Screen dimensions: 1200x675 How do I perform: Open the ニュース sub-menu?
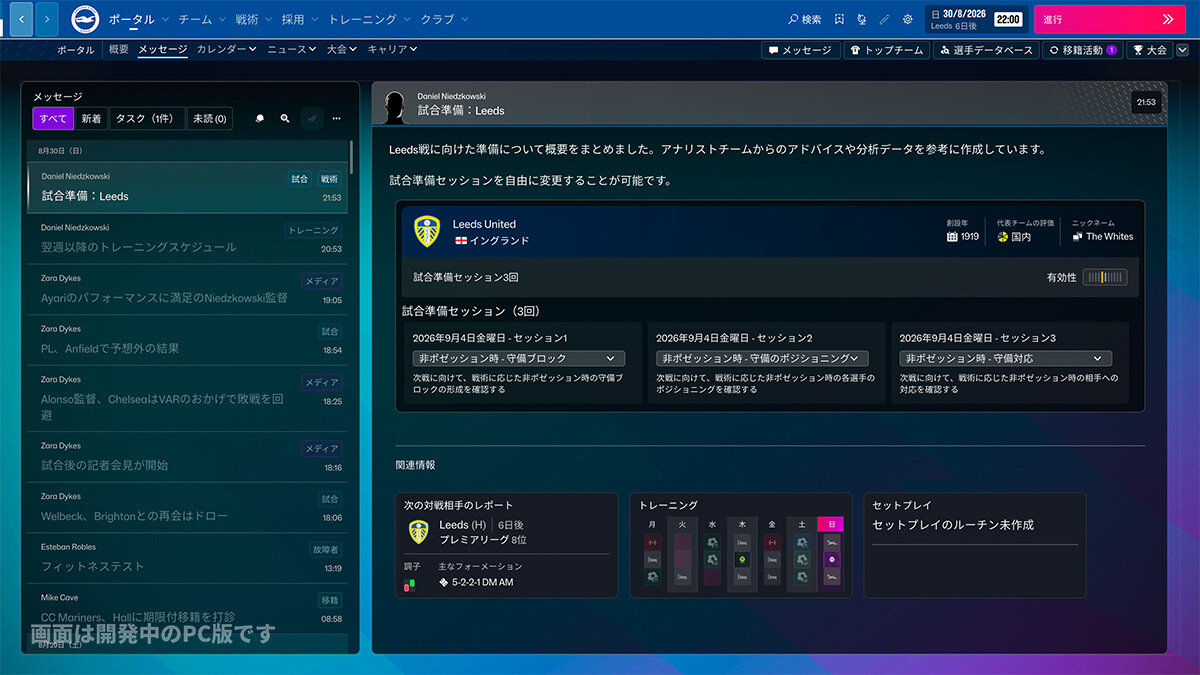[291, 49]
